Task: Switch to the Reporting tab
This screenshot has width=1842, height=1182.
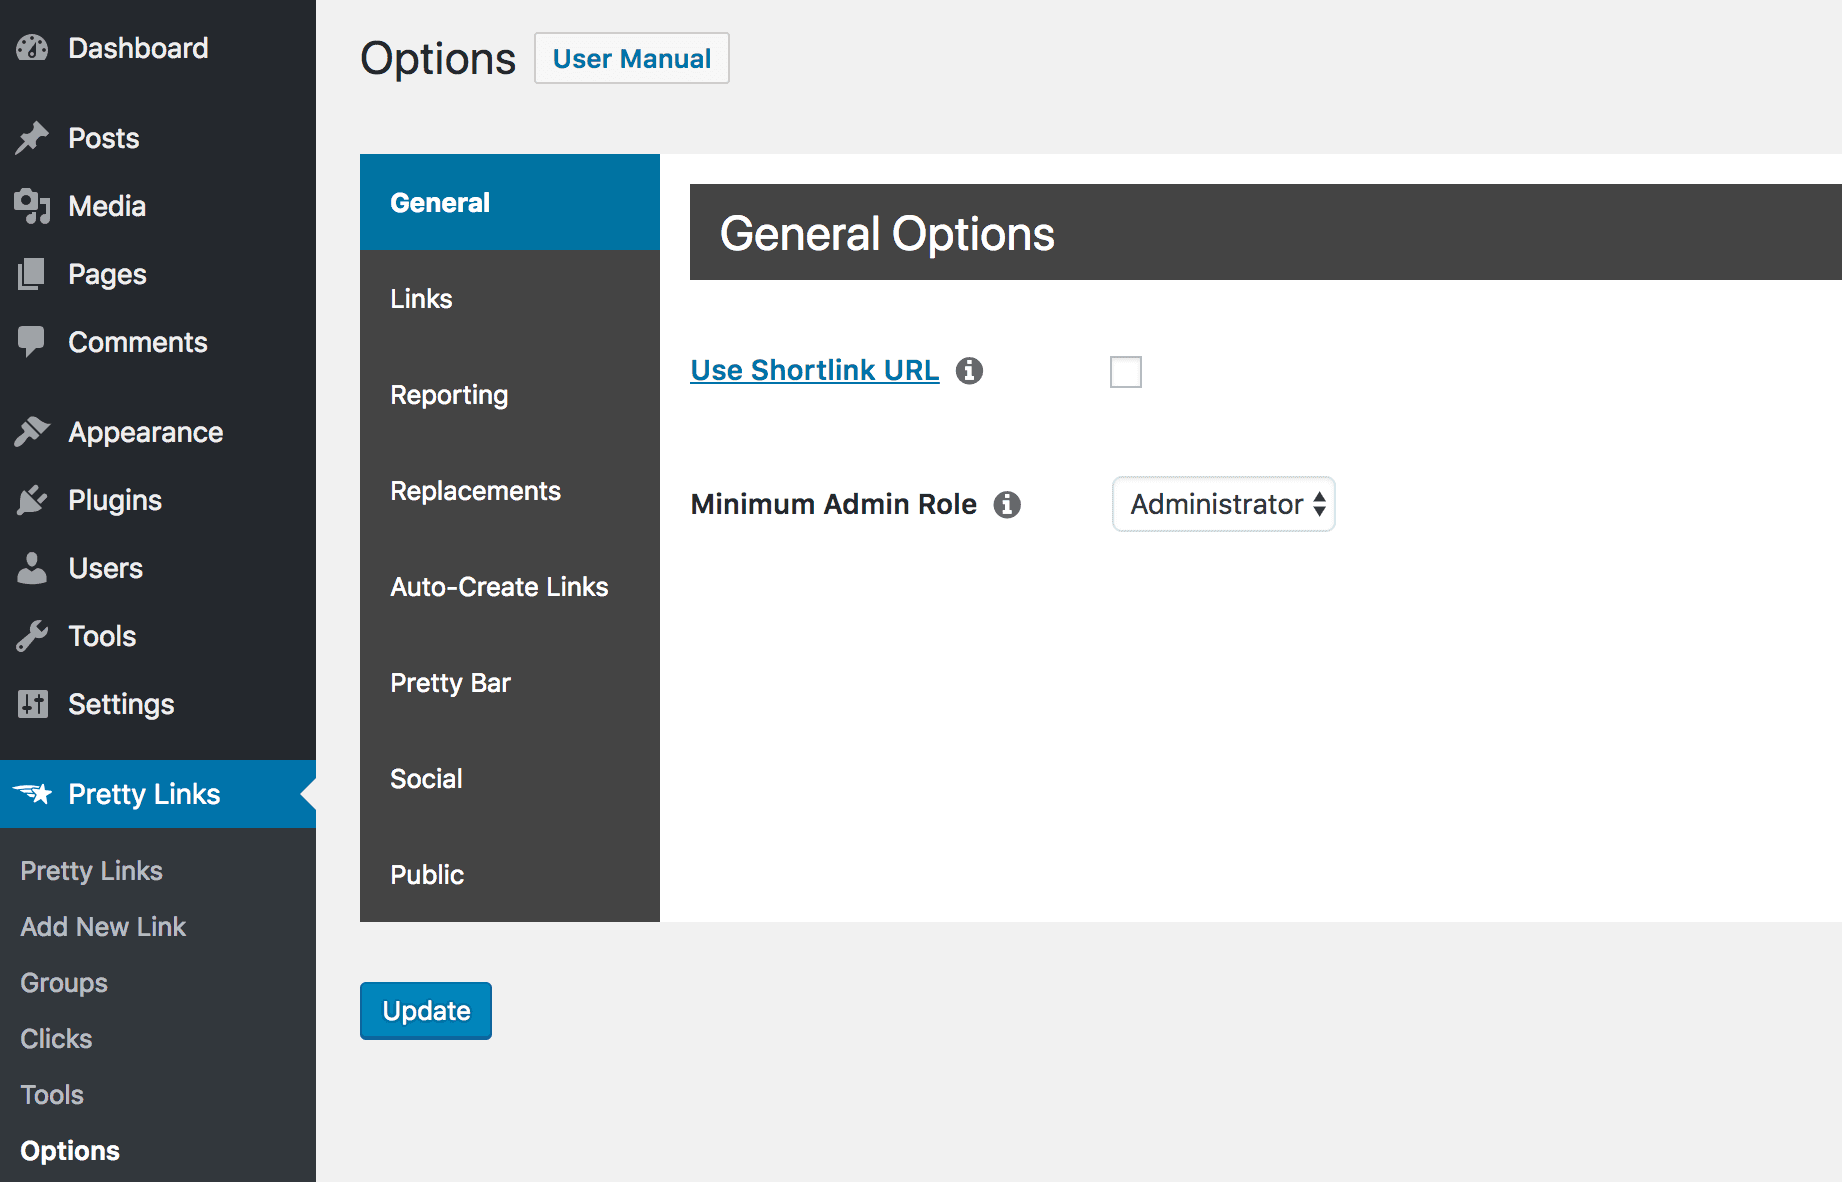Action: point(449,394)
